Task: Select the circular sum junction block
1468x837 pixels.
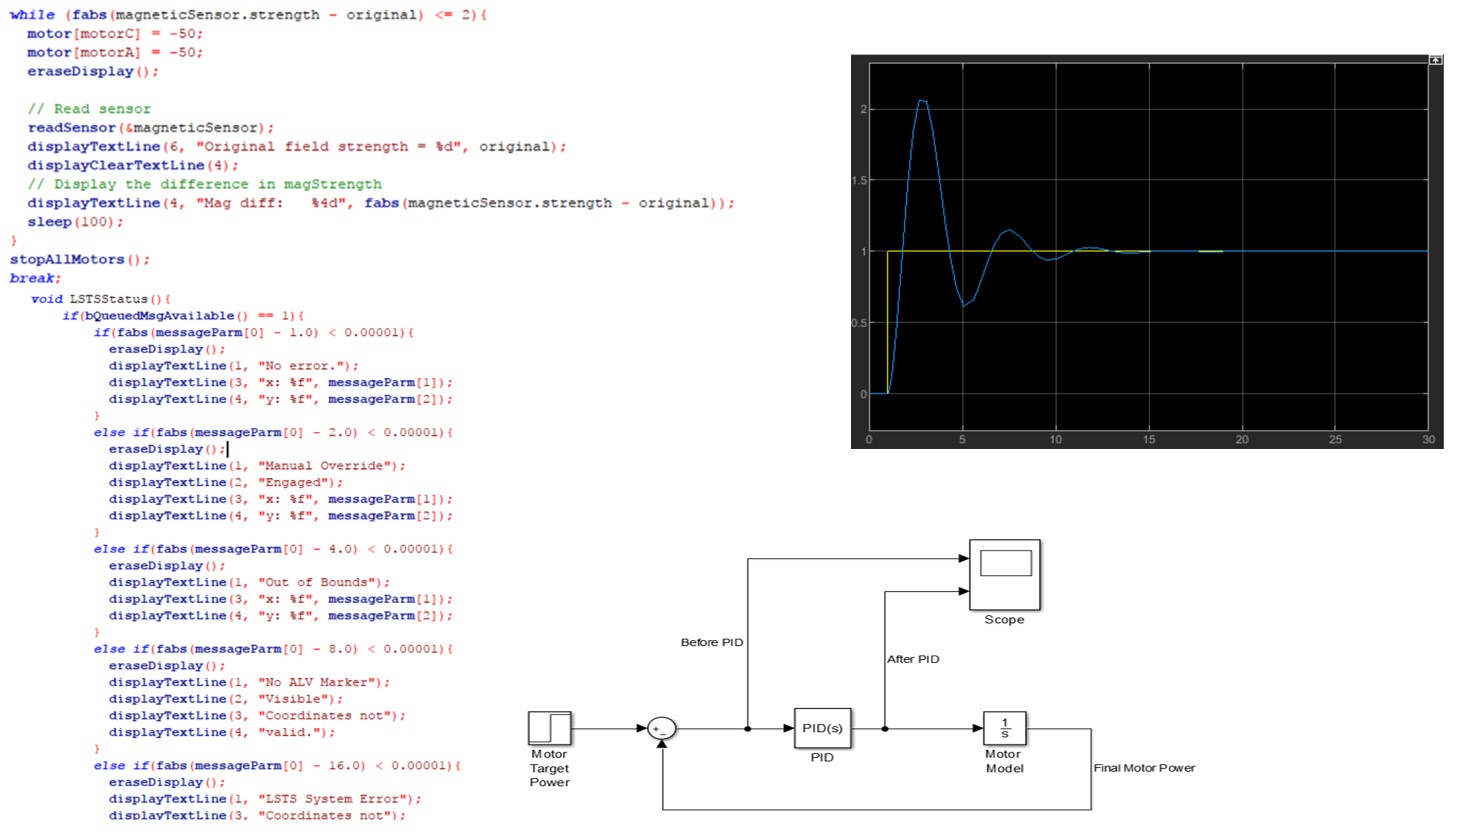Action: pyautogui.click(x=661, y=729)
